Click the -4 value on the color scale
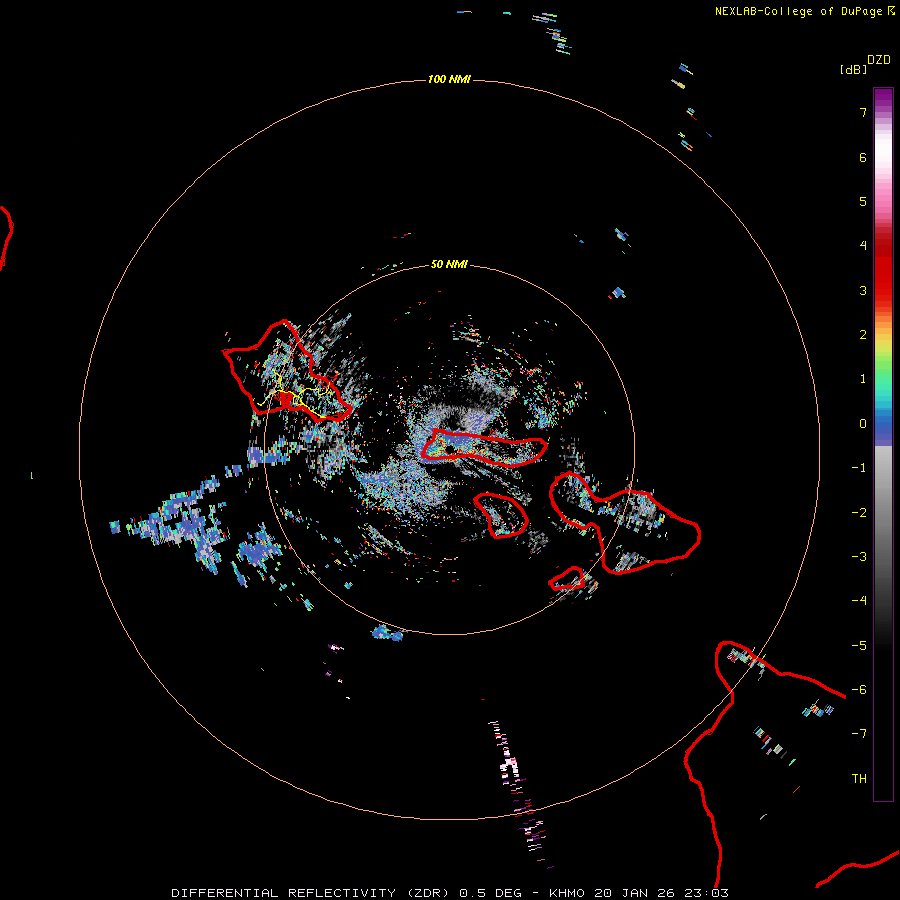 pyautogui.click(x=859, y=601)
